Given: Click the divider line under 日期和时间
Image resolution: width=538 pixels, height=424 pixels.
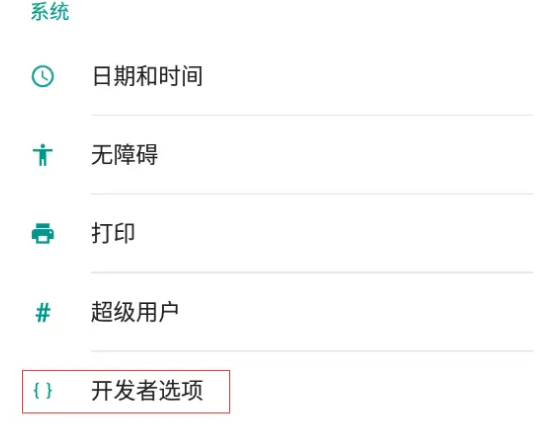Looking at the screenshot, I should (312, 116).
